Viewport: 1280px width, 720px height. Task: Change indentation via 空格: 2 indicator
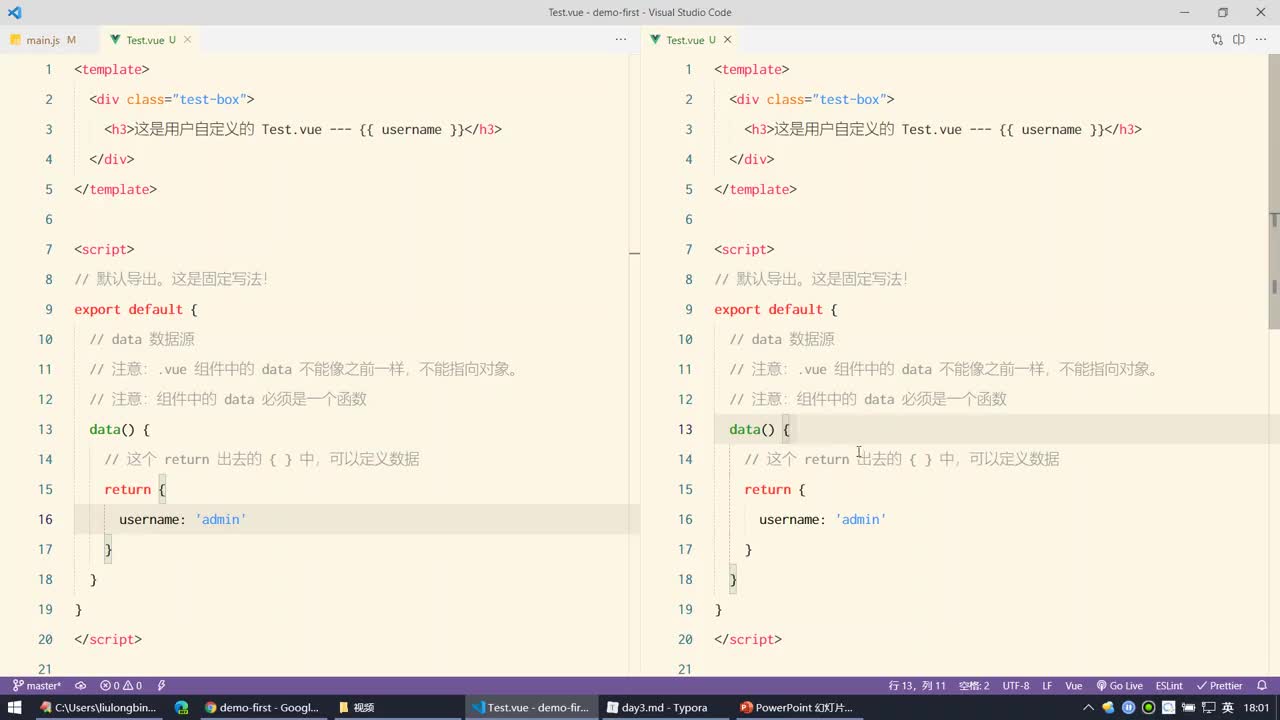pos(974,686)
